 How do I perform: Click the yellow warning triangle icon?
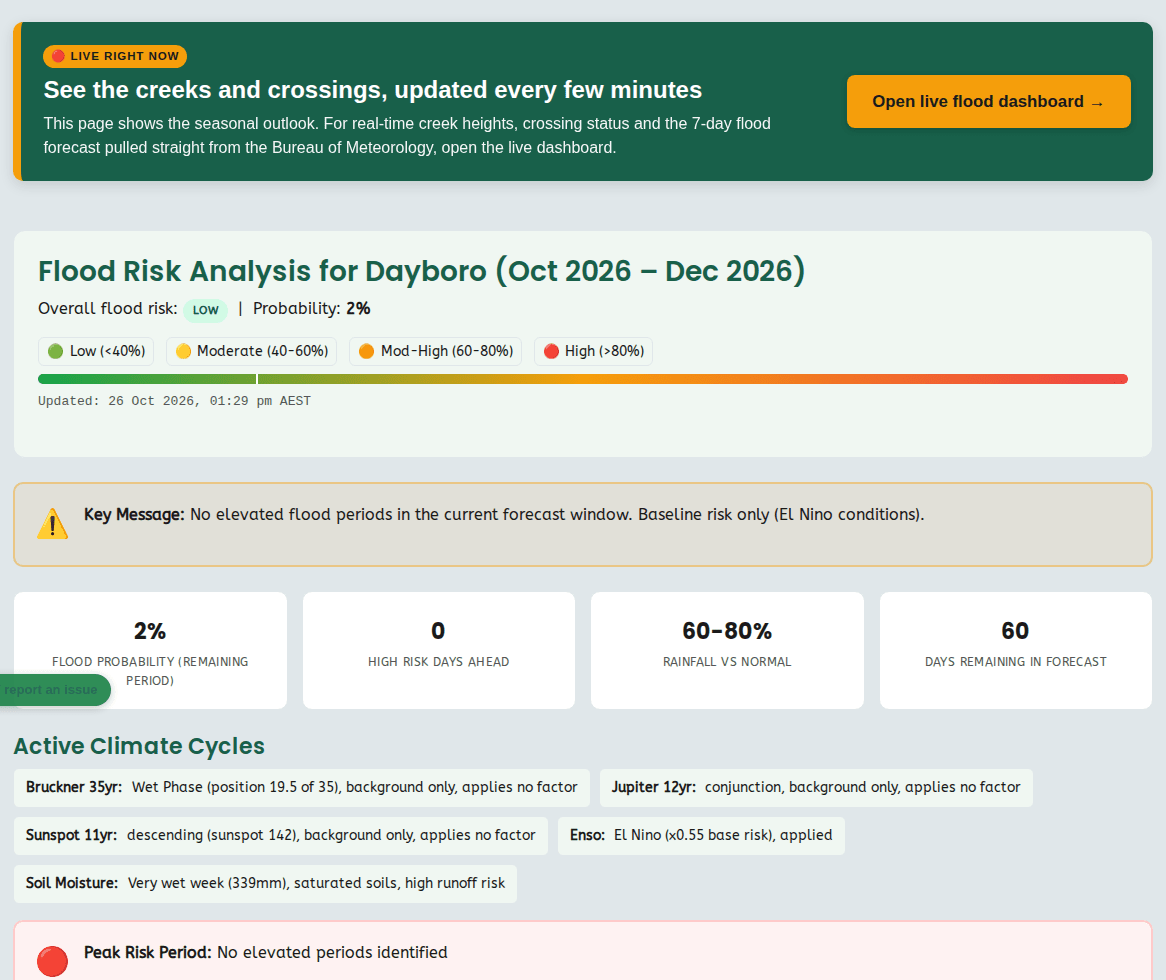coord(53,523)
